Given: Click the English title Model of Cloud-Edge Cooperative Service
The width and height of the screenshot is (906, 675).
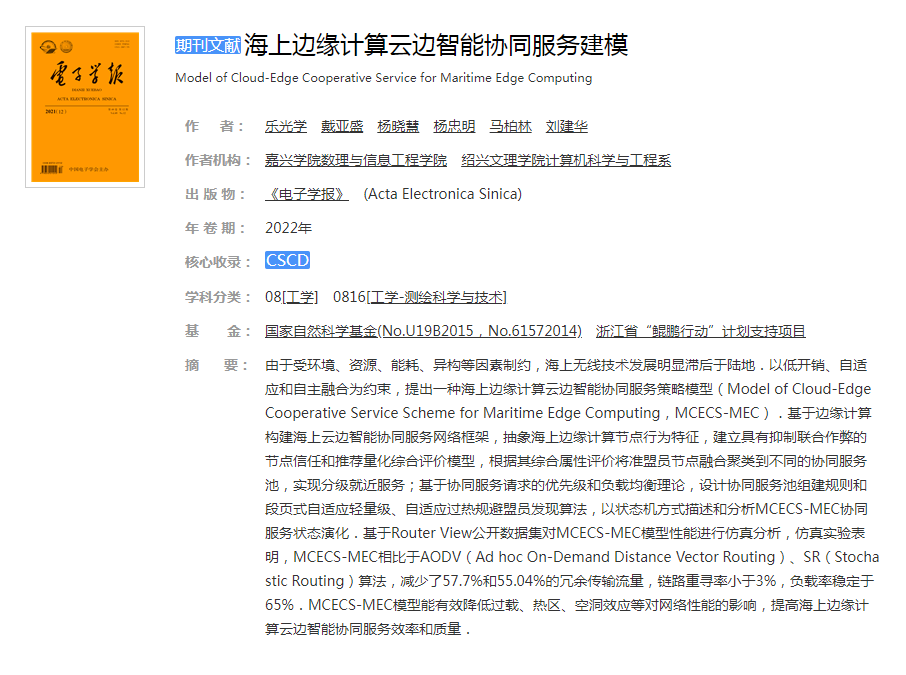Looking at the screenshot, I should click(383, 78).
